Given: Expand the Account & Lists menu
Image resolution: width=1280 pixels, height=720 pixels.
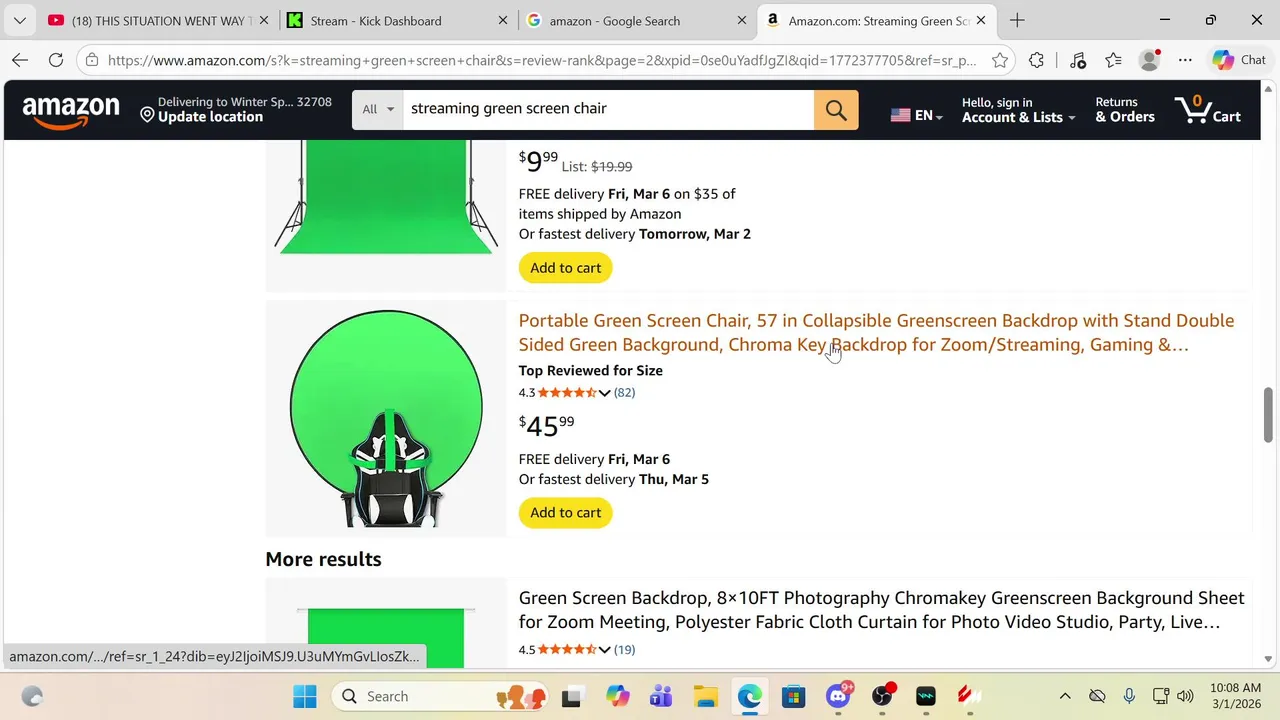Looking at the screenshot, I should [x=1018, y=110].
